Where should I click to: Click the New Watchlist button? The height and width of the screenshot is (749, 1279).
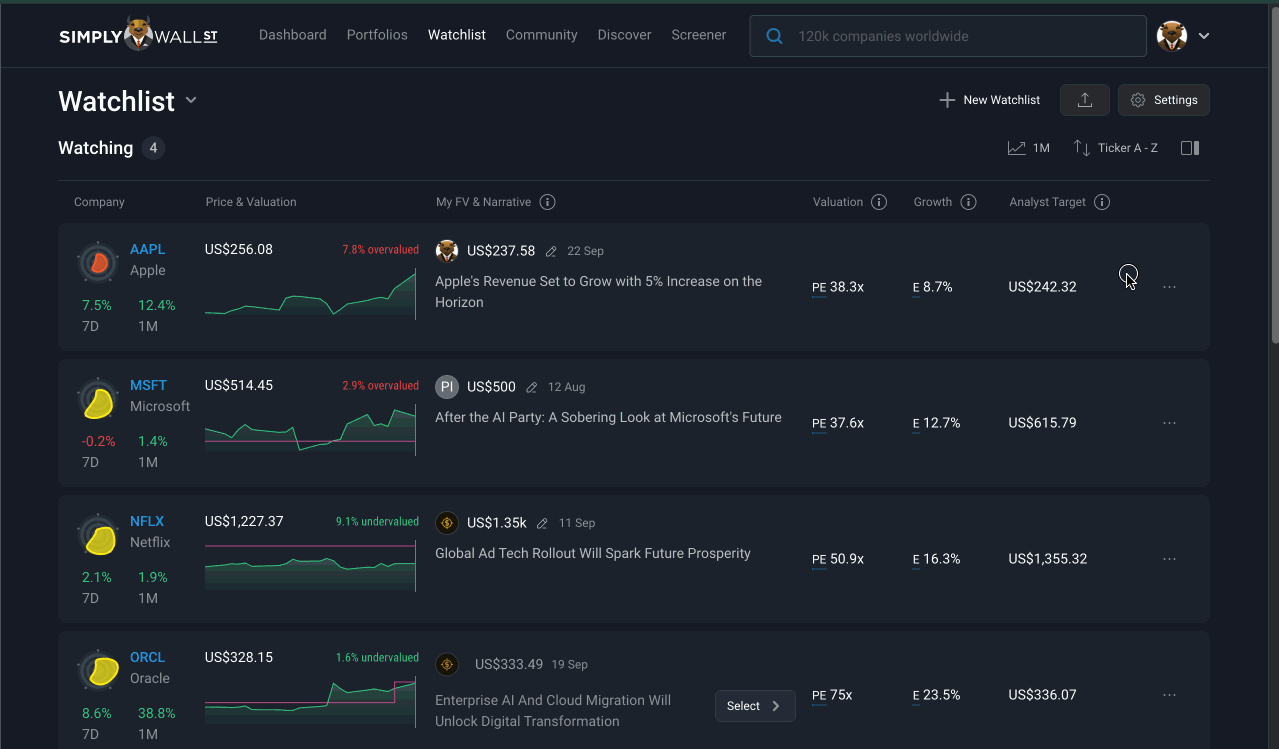pyautogui.click(x=990, y=100)
